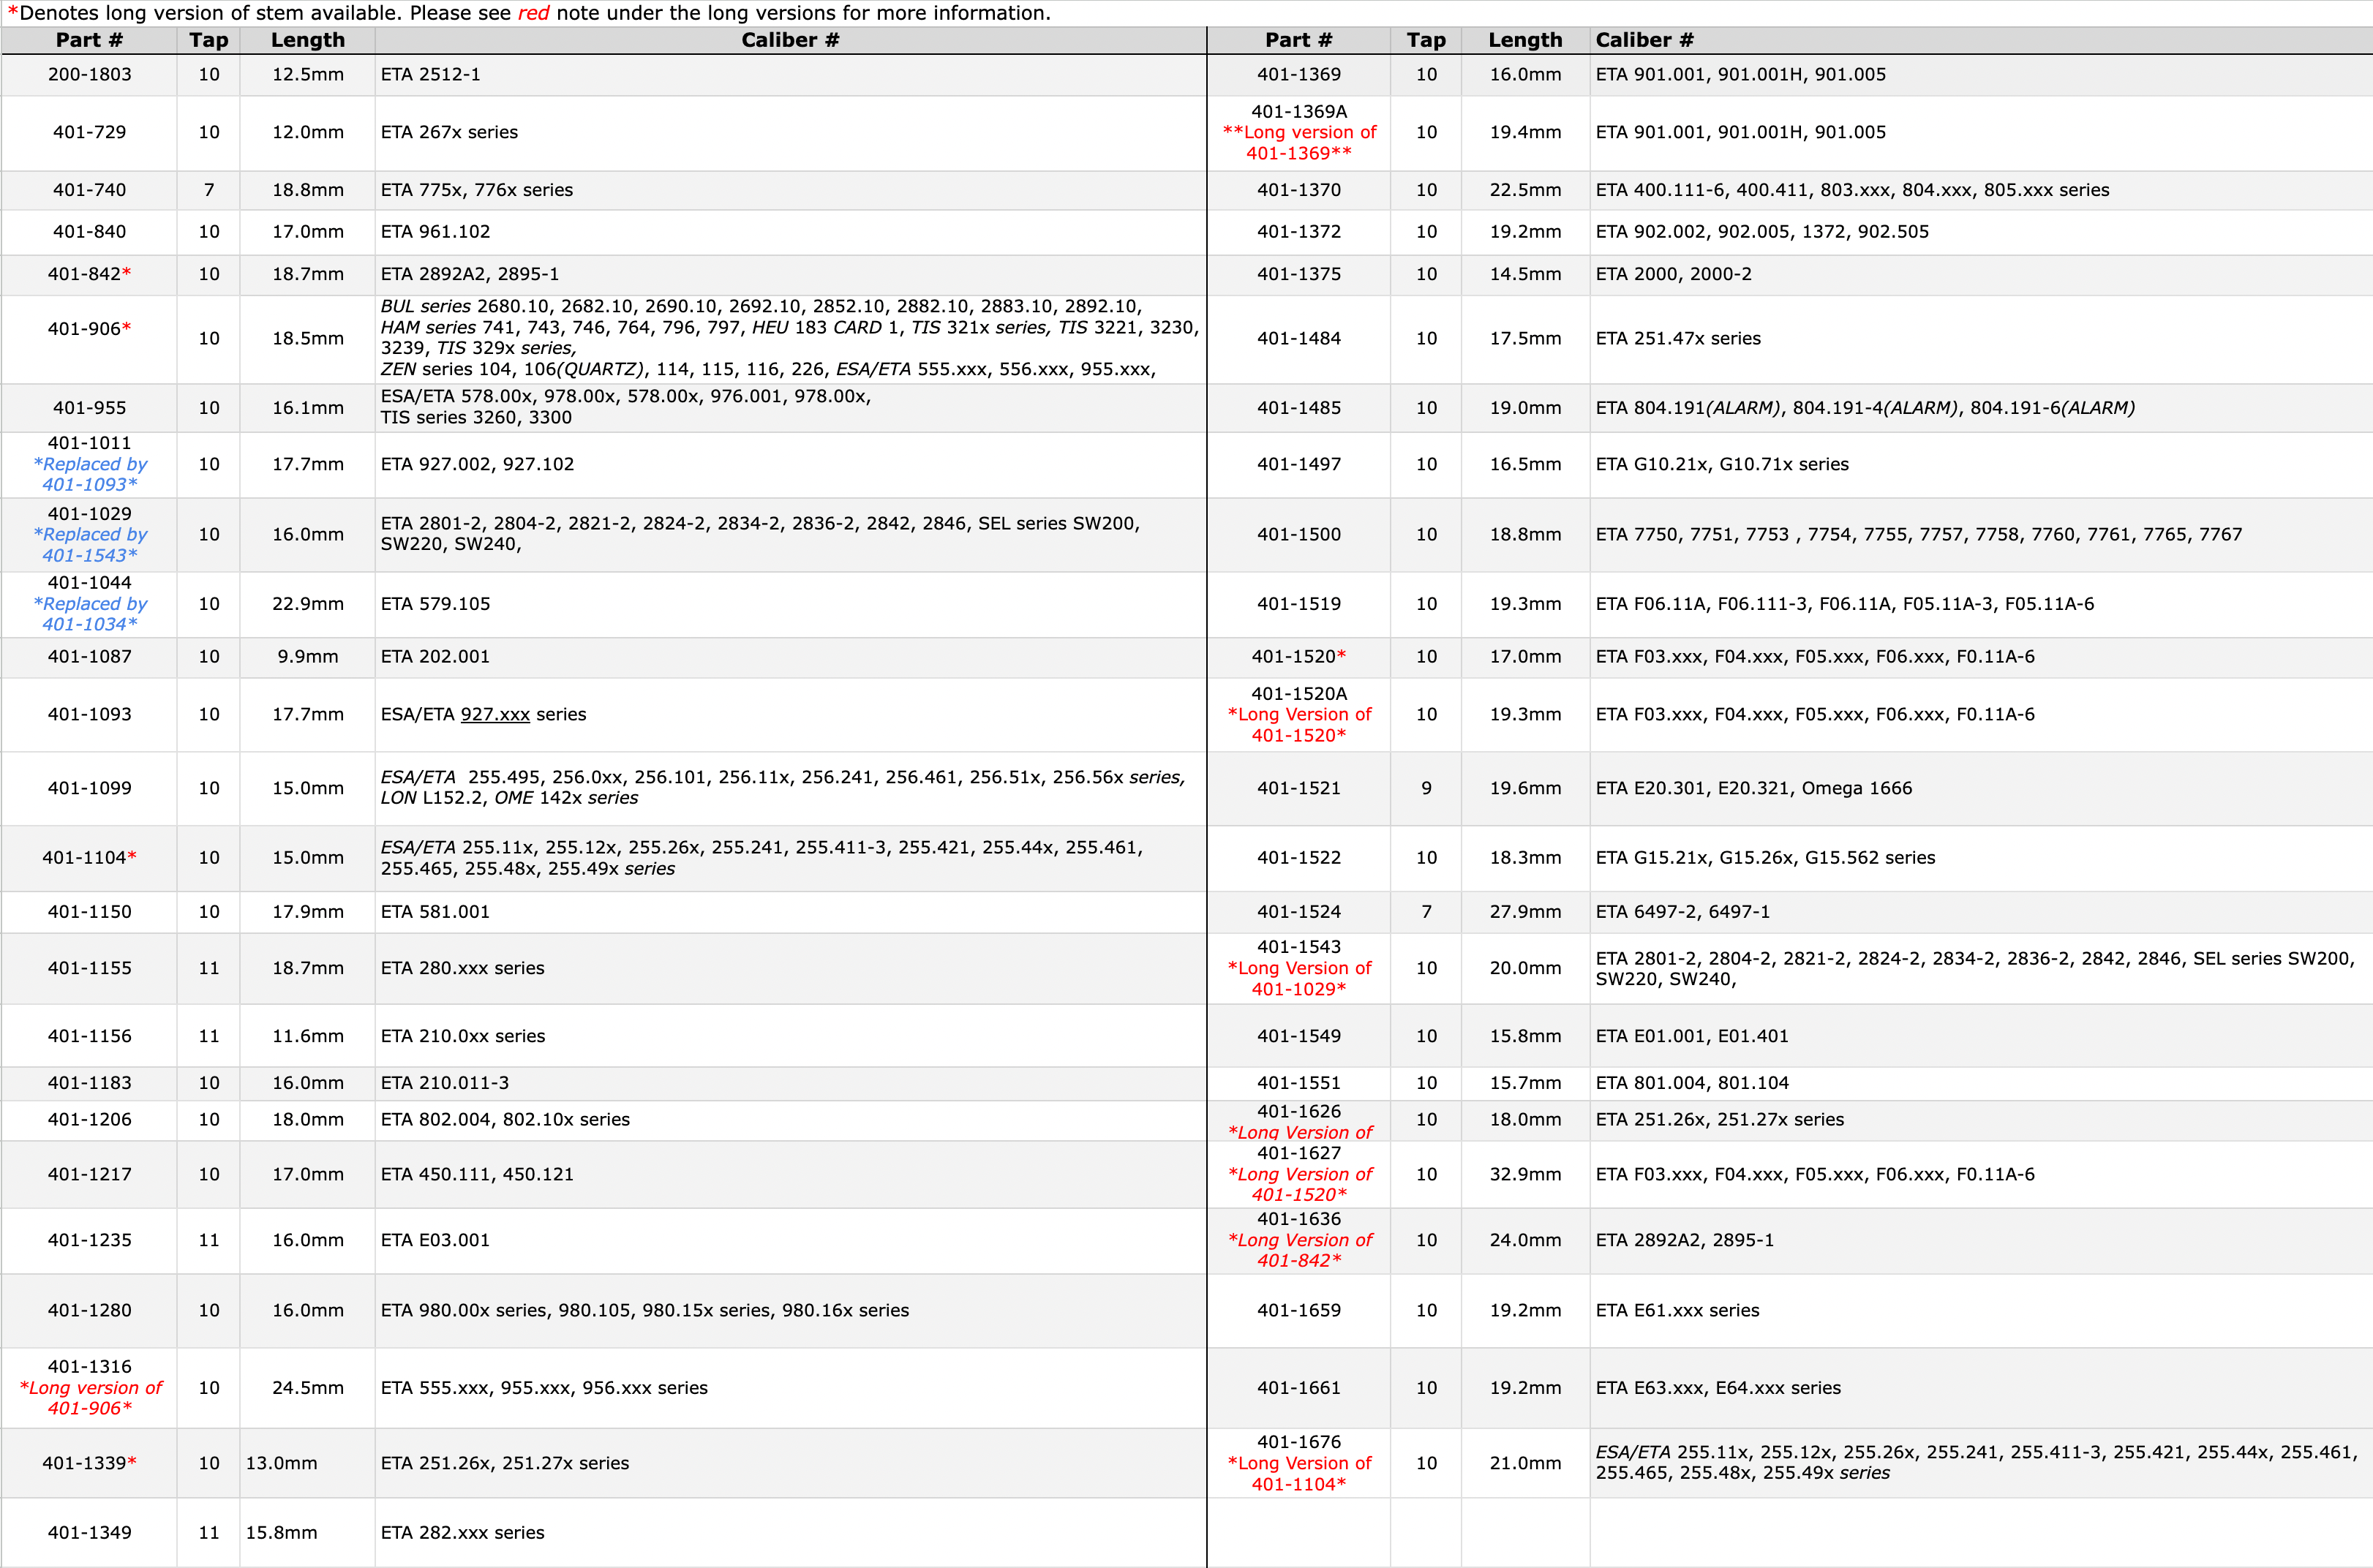Click part number 401-1676 cell
Image resolution: width=2373 pixels, height=1568 pixels.
1298,1441
